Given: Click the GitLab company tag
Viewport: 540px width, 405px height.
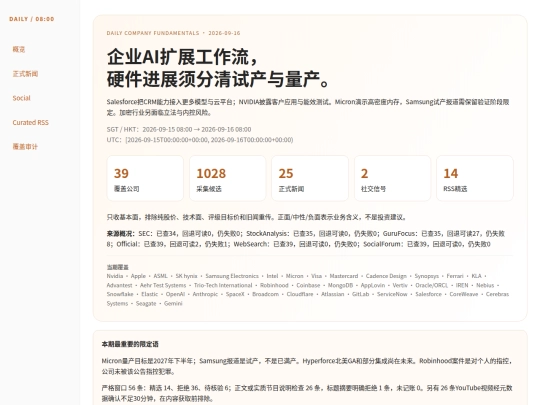Looking at the screenshot, I should 360,294.
